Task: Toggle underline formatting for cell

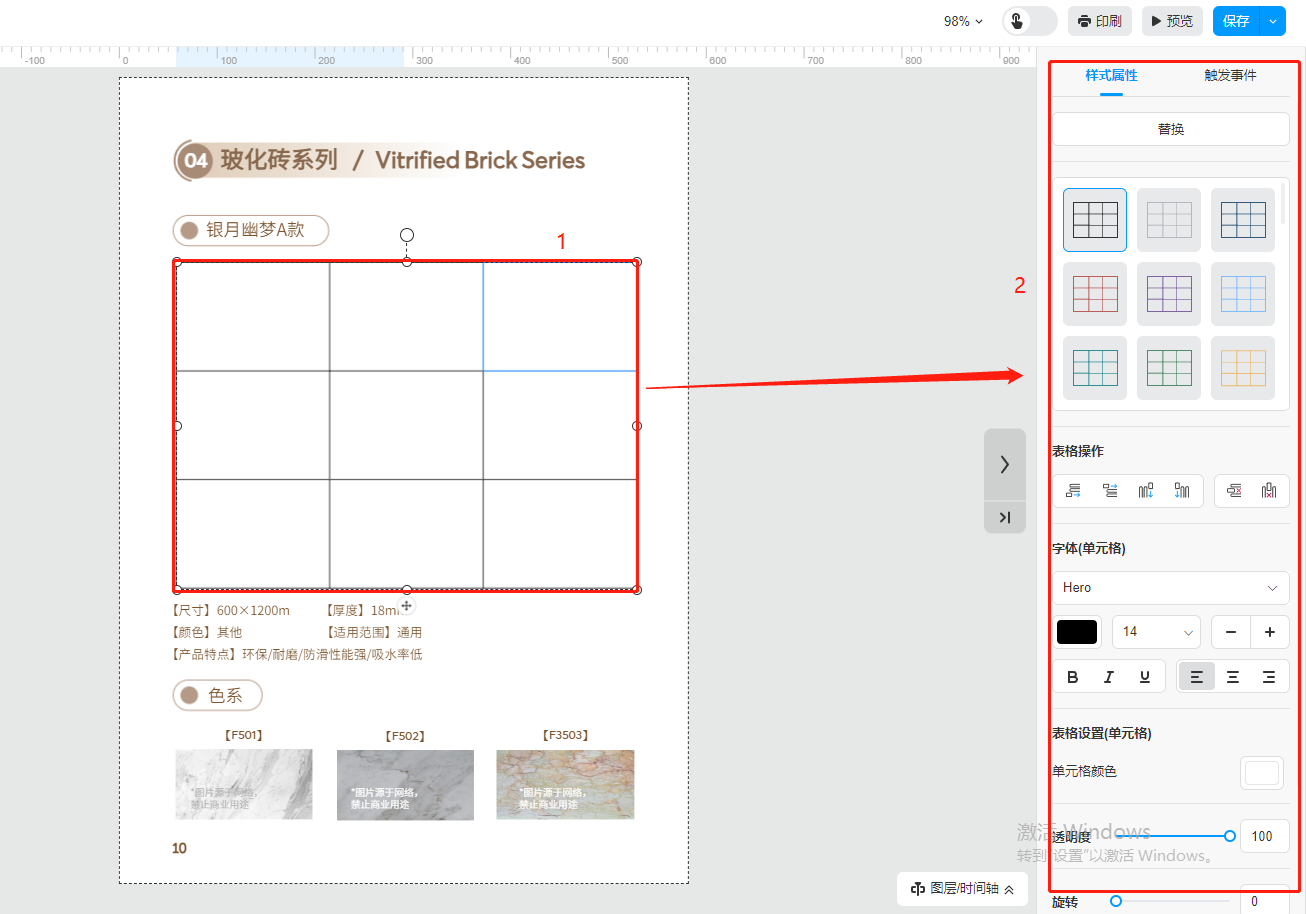Action: click(1145, 677)
